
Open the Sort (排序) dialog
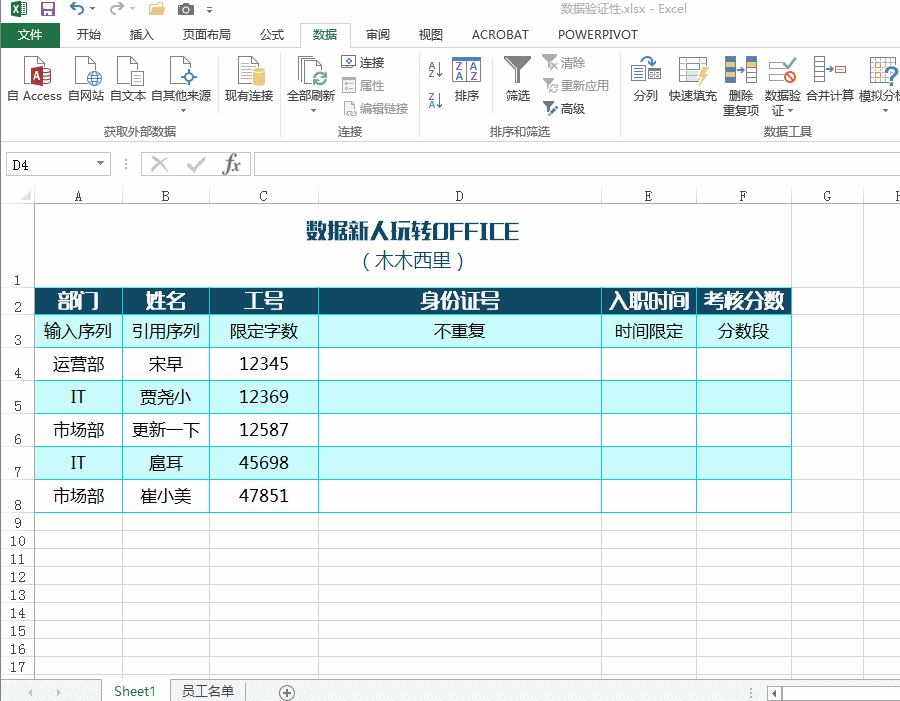[466, 79]
